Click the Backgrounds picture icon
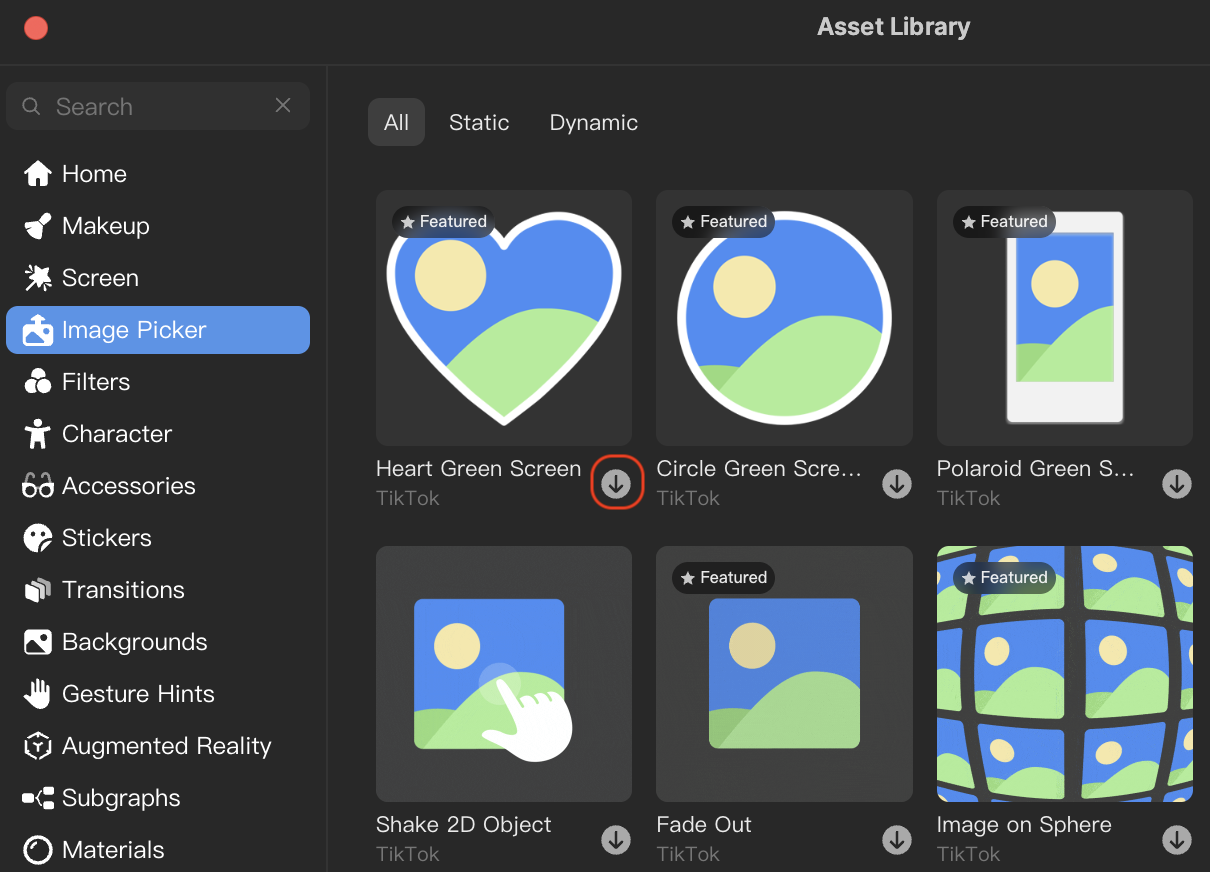1210x872 pixels. [x=37, y=642]
